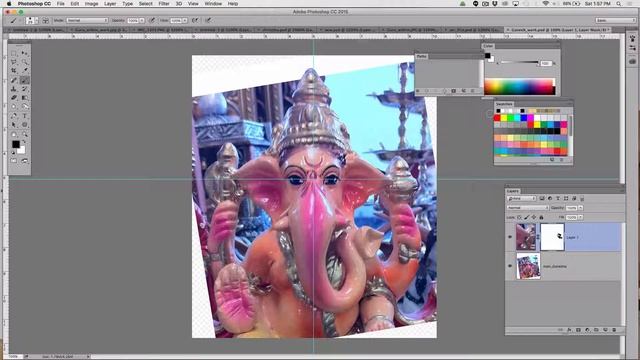
Task: Delete layer with trash icon in Layers
Action: (614, 330)
